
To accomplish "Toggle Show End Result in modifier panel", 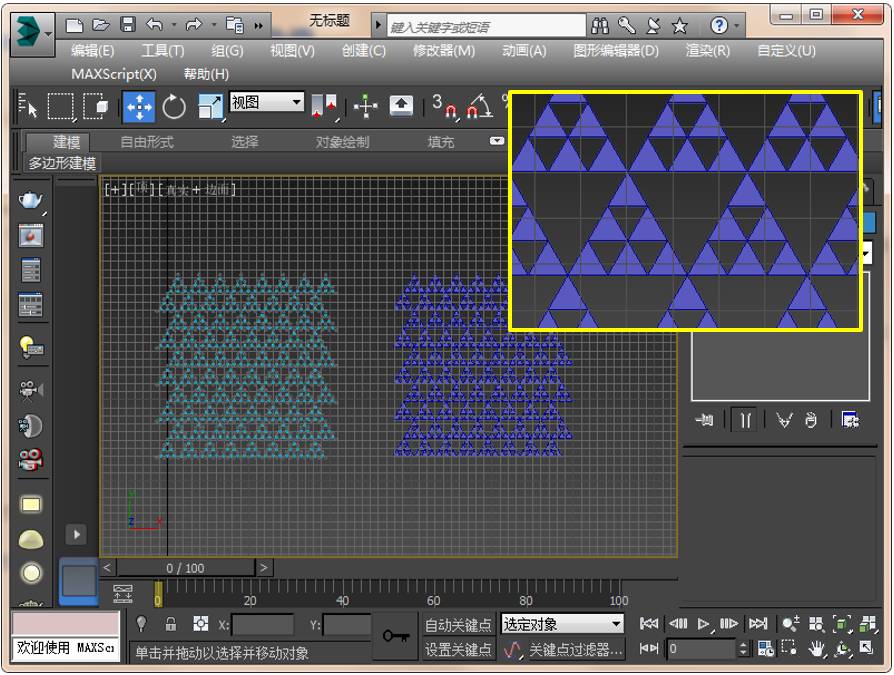I will [745, 421].
